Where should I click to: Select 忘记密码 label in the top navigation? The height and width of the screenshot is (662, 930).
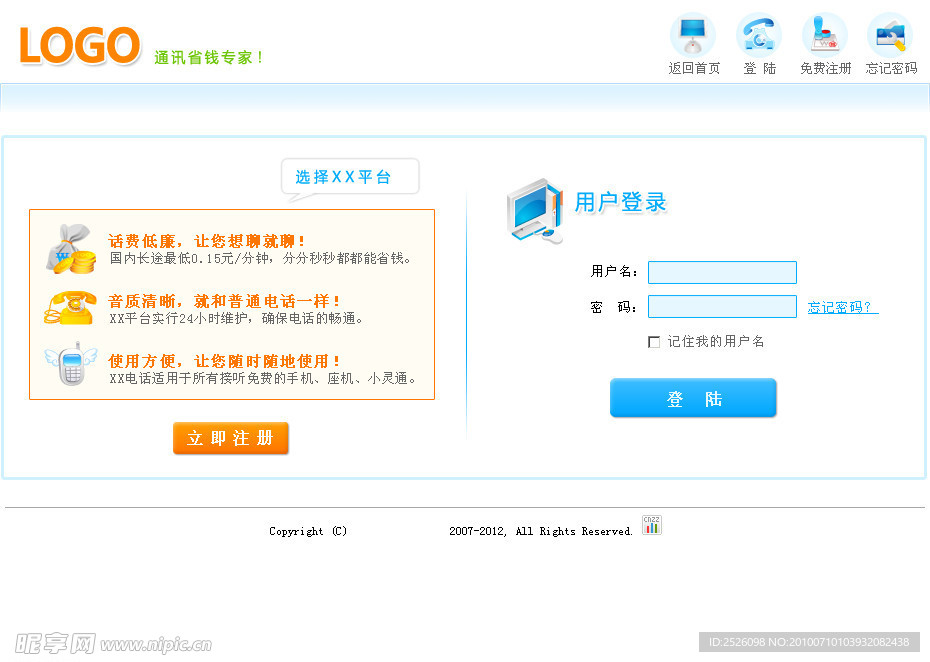point(891,69)
